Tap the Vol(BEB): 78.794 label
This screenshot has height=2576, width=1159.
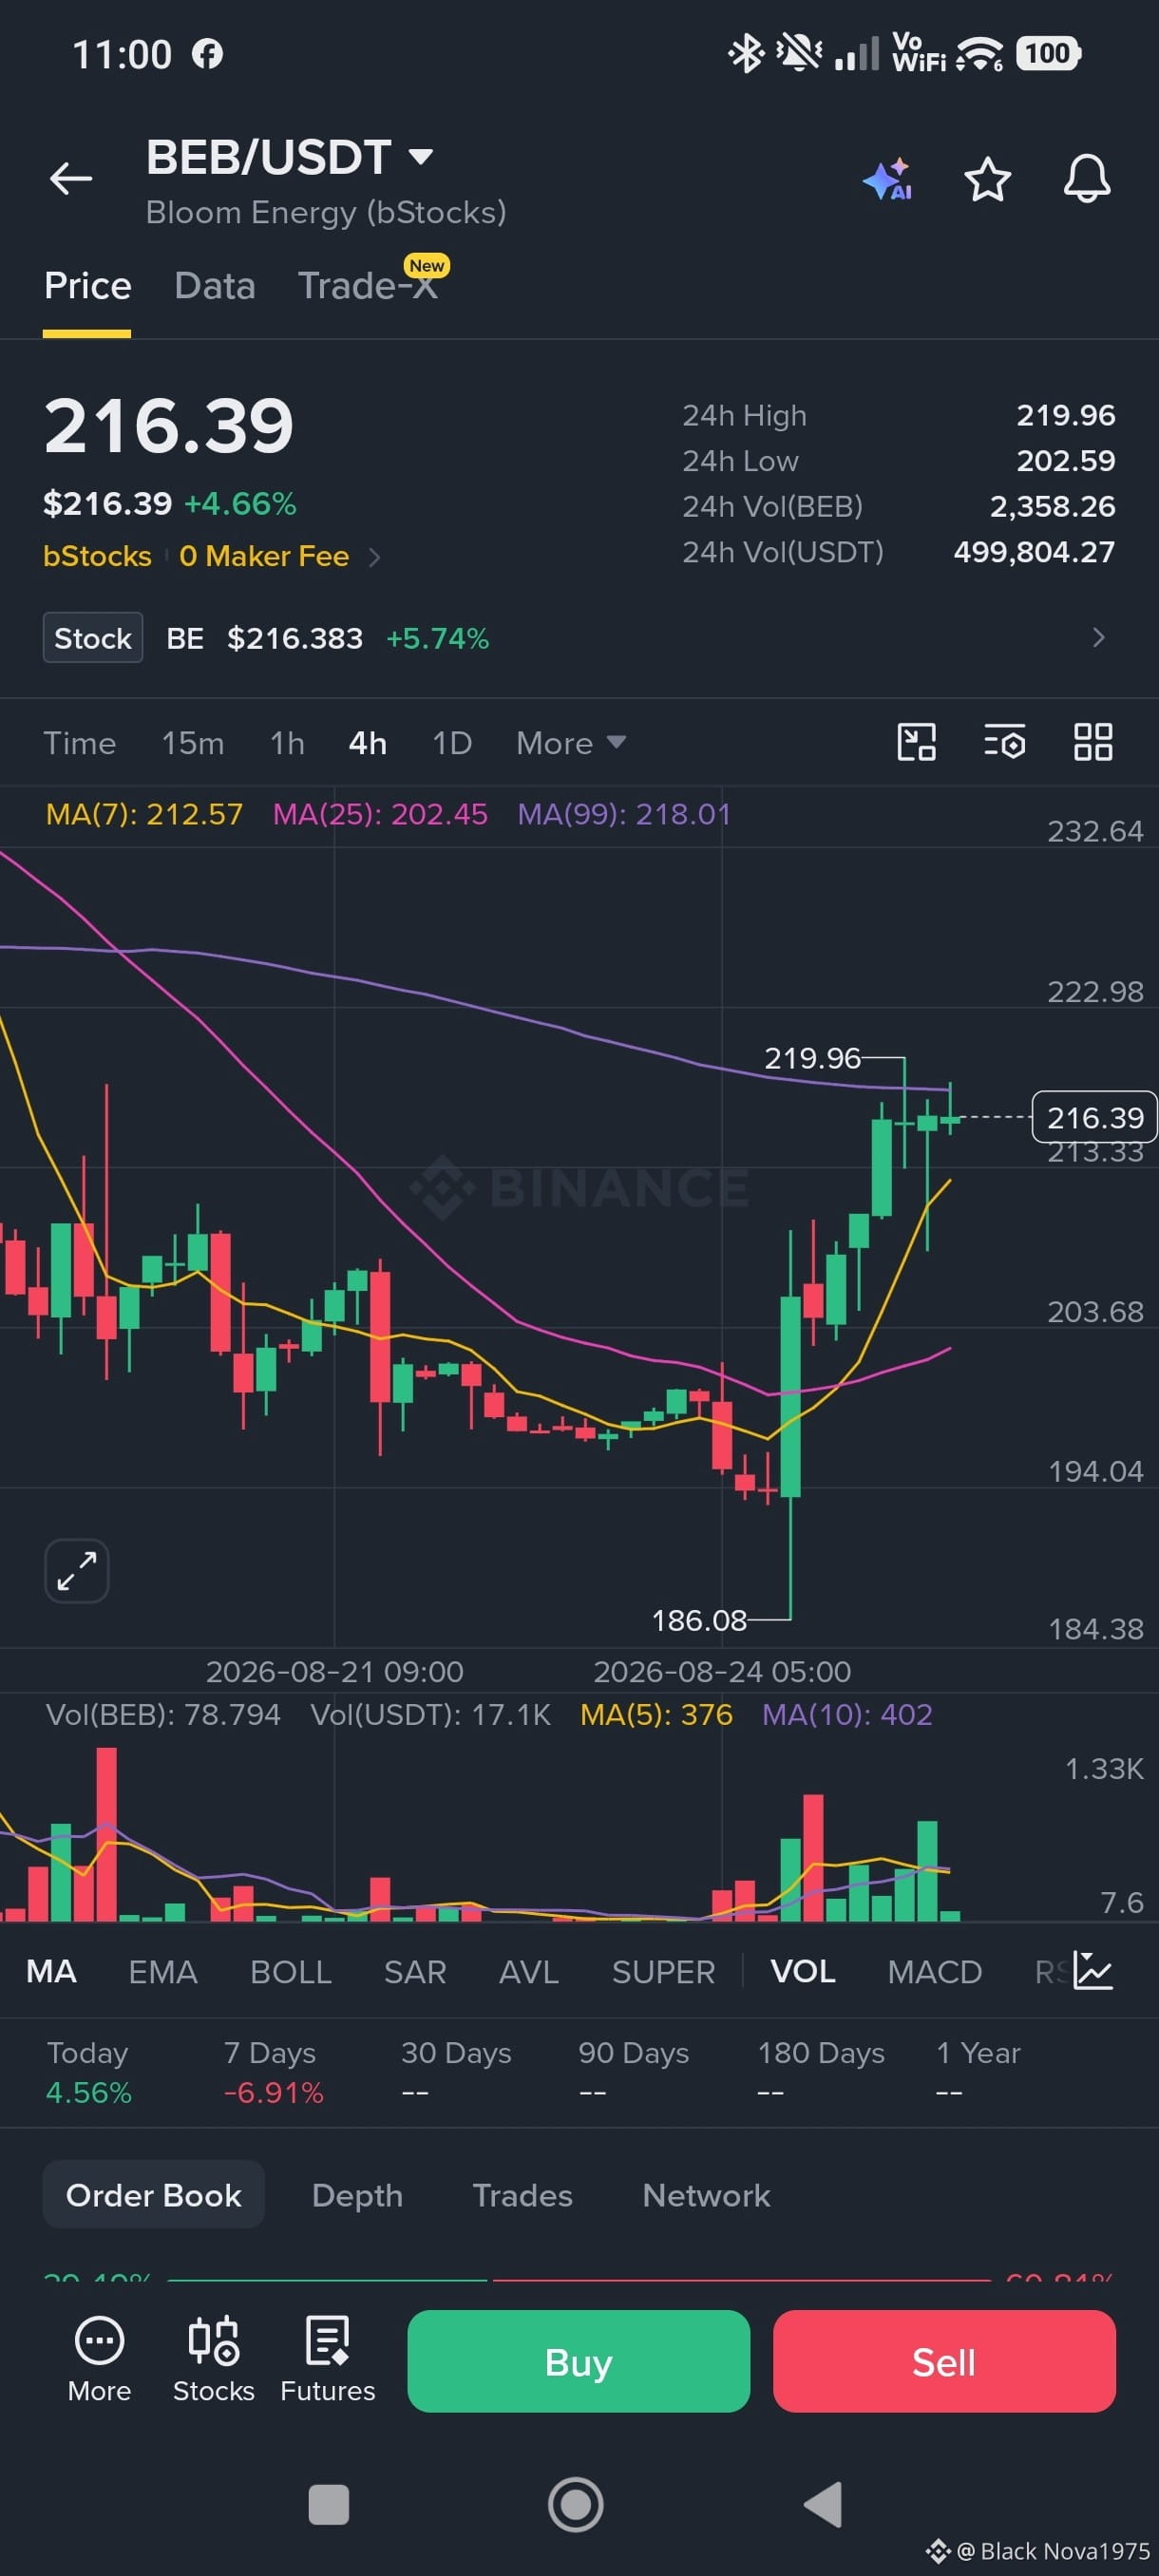[x=163, y=1714]
